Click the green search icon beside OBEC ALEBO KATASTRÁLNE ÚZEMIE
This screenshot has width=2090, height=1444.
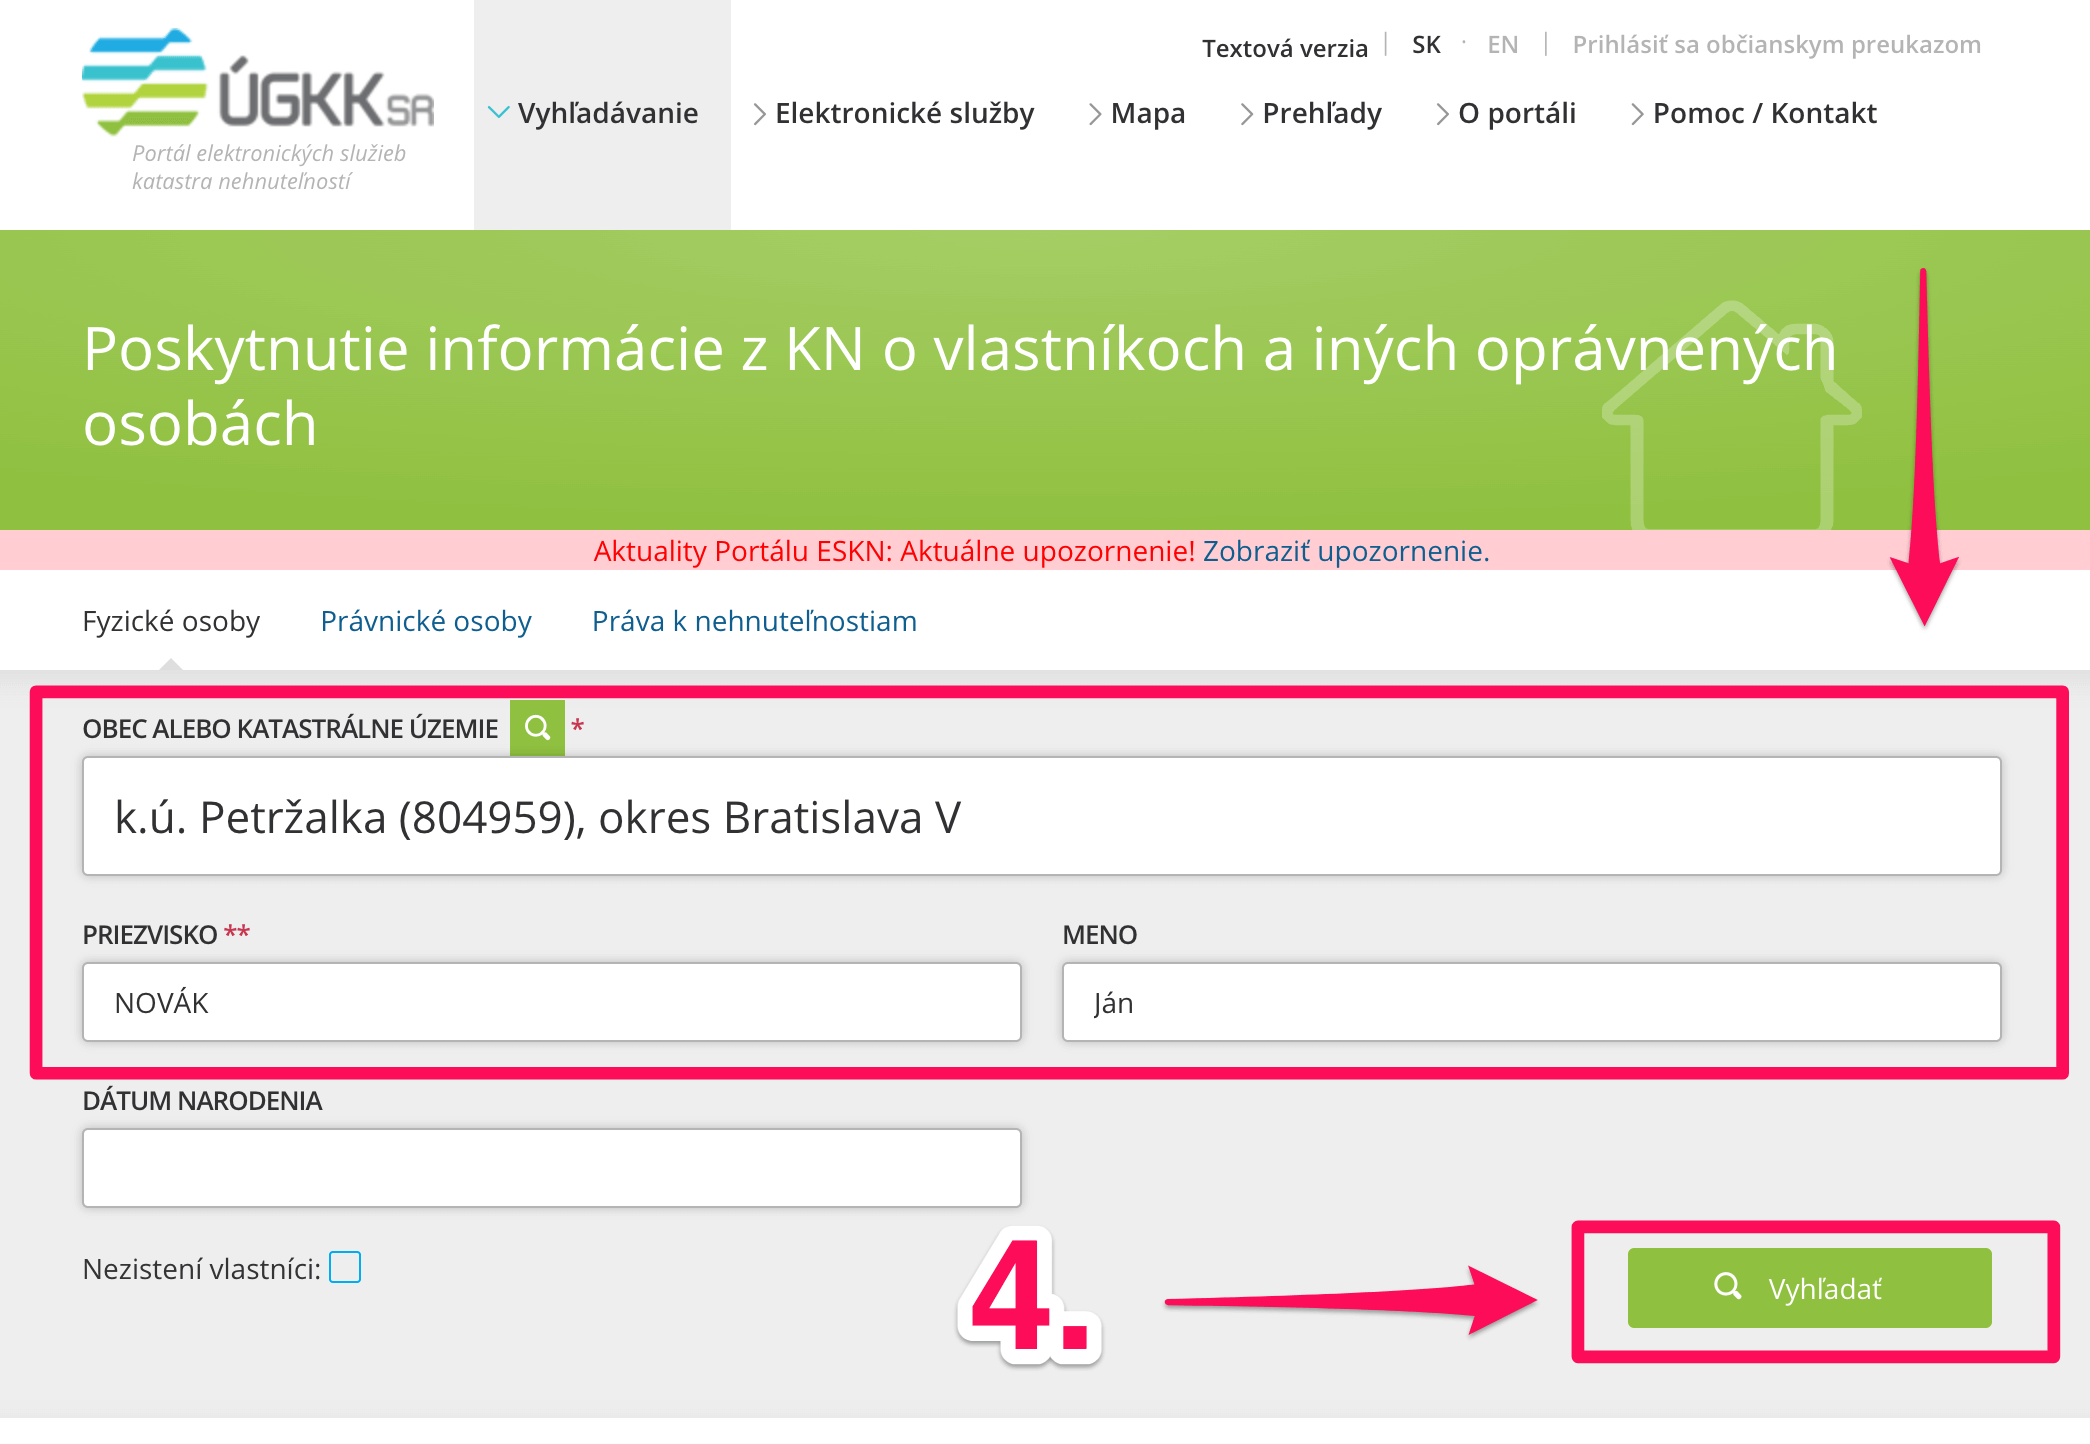537,727
